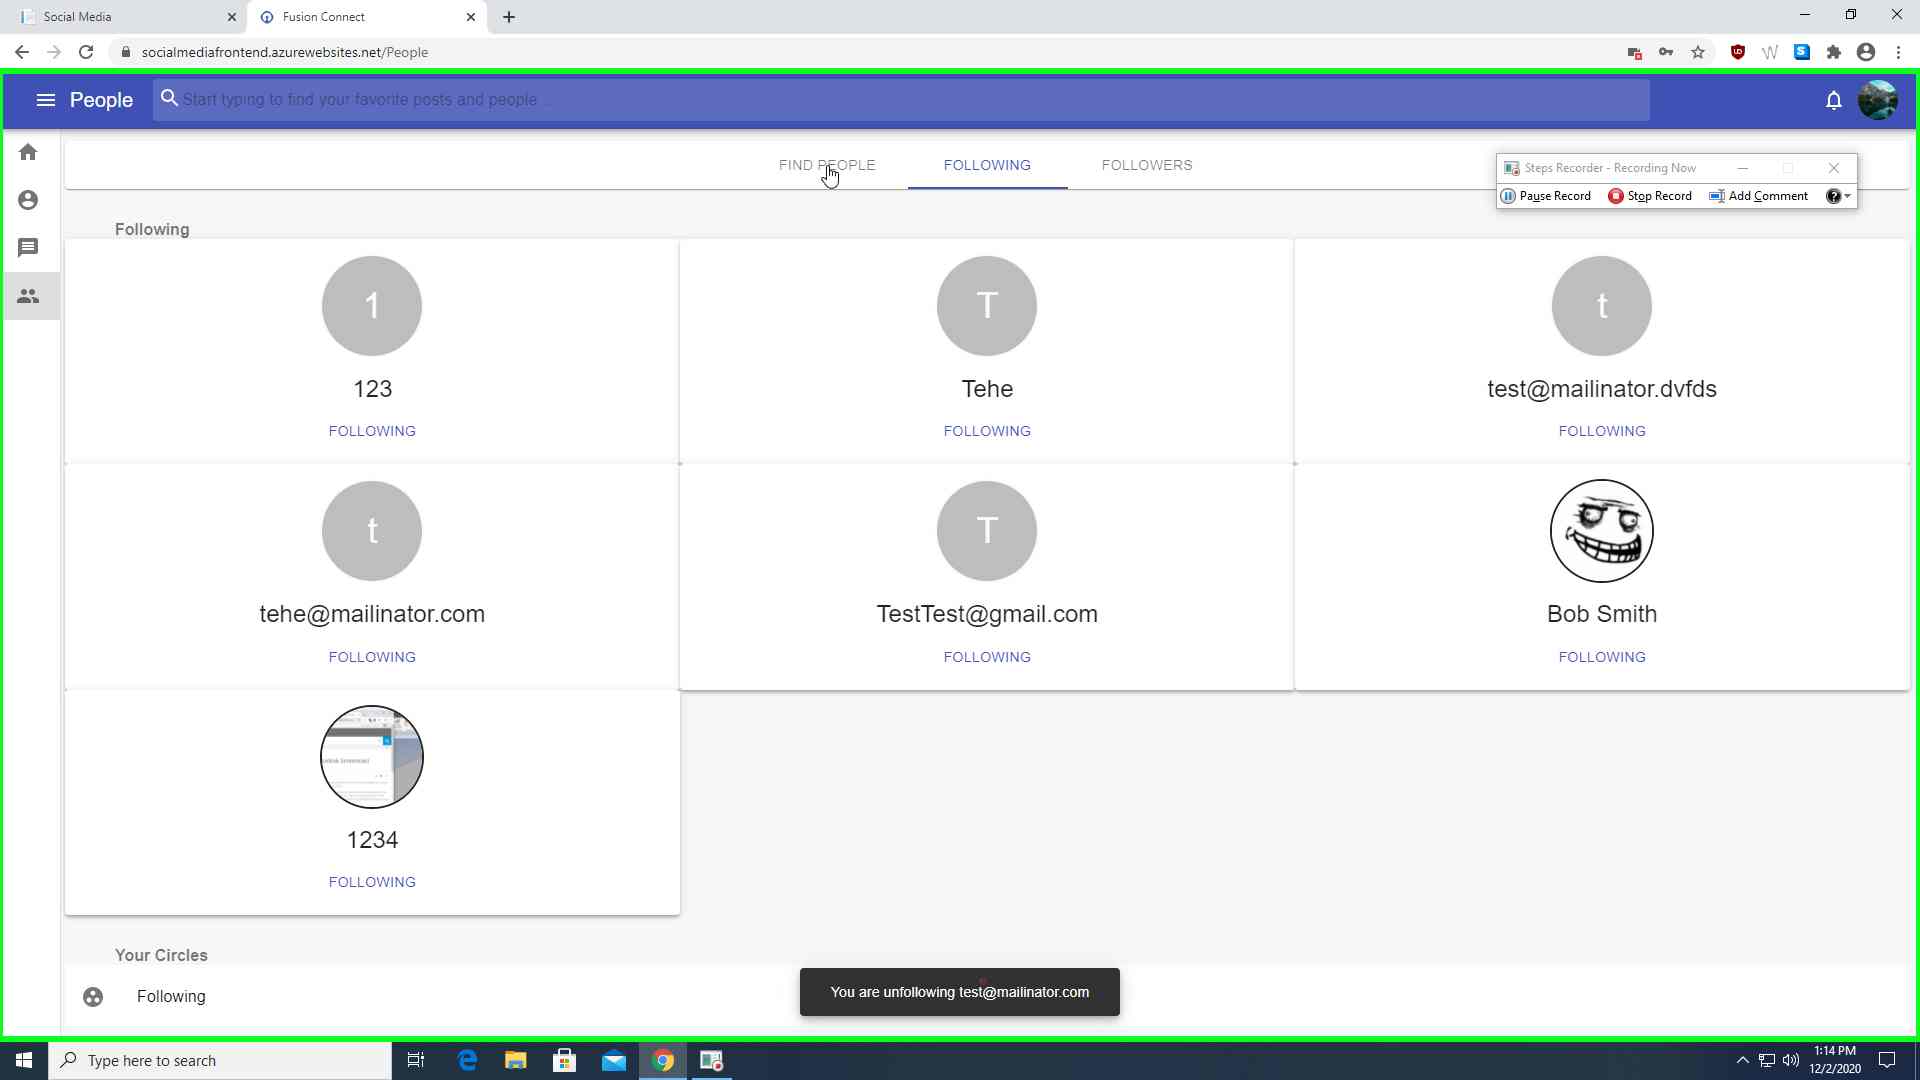Open the user profile avatar menu

coord(1877,100)
